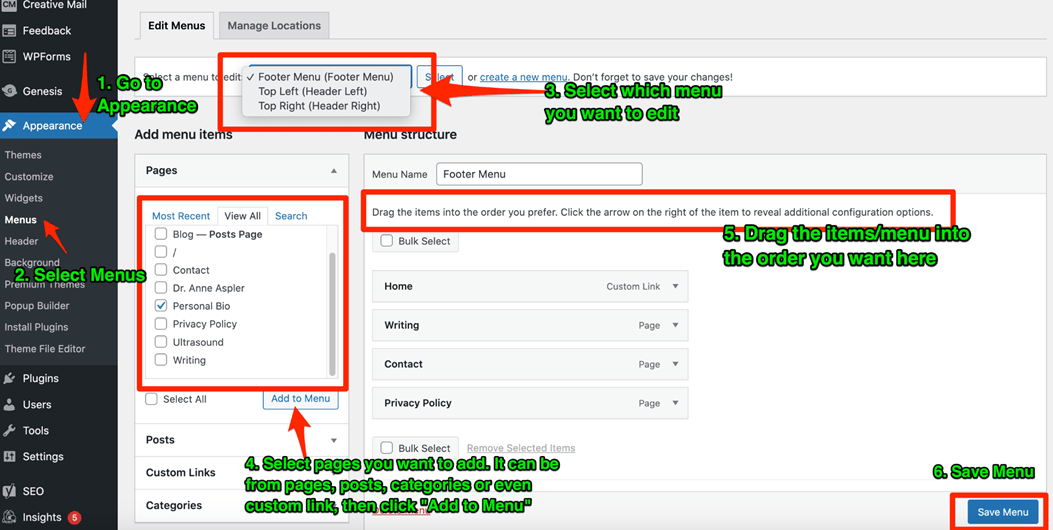Switch to the Manage Locations tab
This screenshot has width=1053, height=530.
(x=274, y=25)
